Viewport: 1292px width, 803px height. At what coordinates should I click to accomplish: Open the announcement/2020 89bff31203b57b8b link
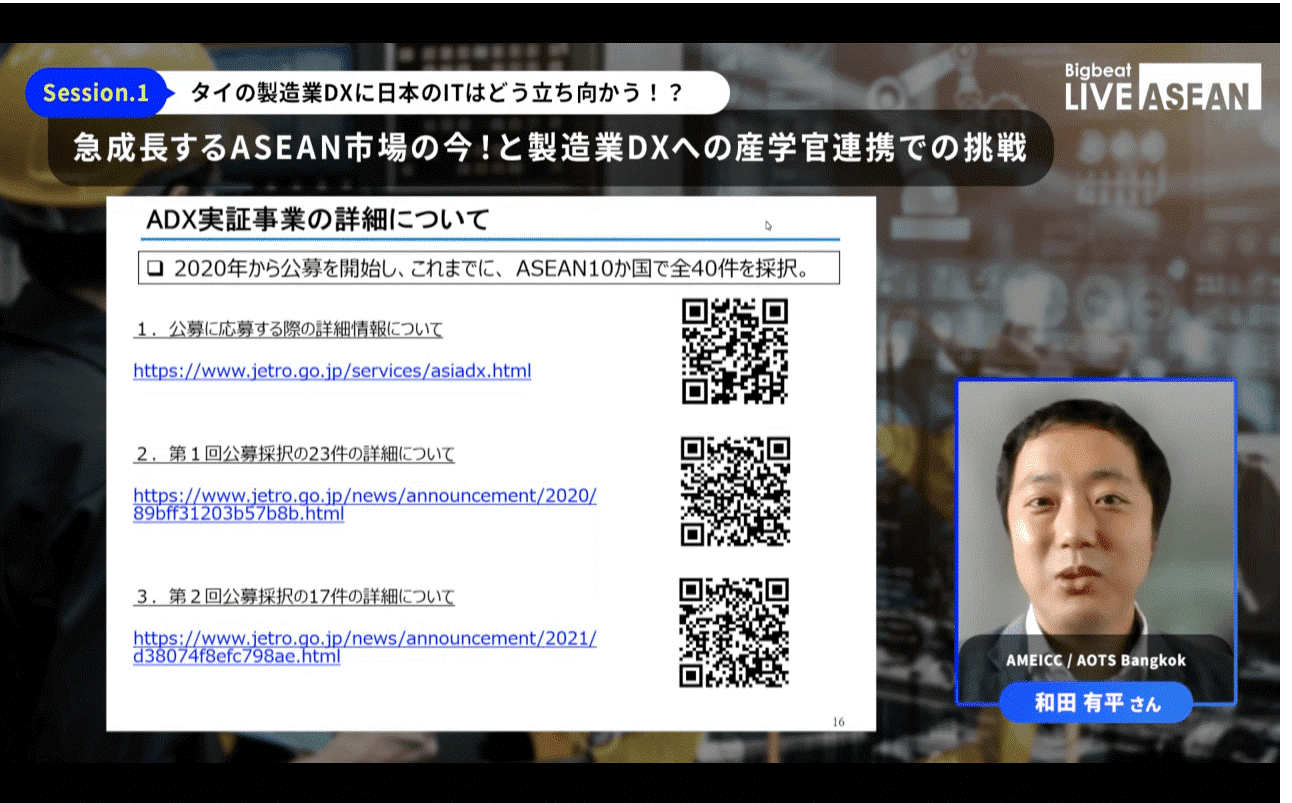point(365,505)
